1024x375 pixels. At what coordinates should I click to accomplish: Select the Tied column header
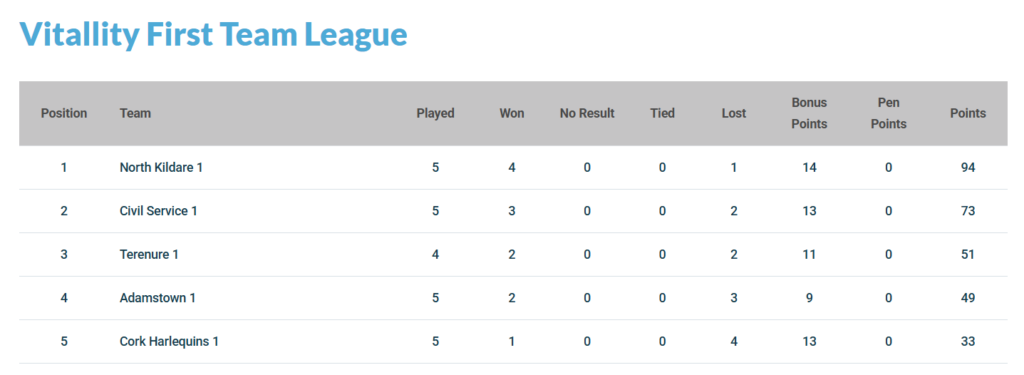[662, 113]
